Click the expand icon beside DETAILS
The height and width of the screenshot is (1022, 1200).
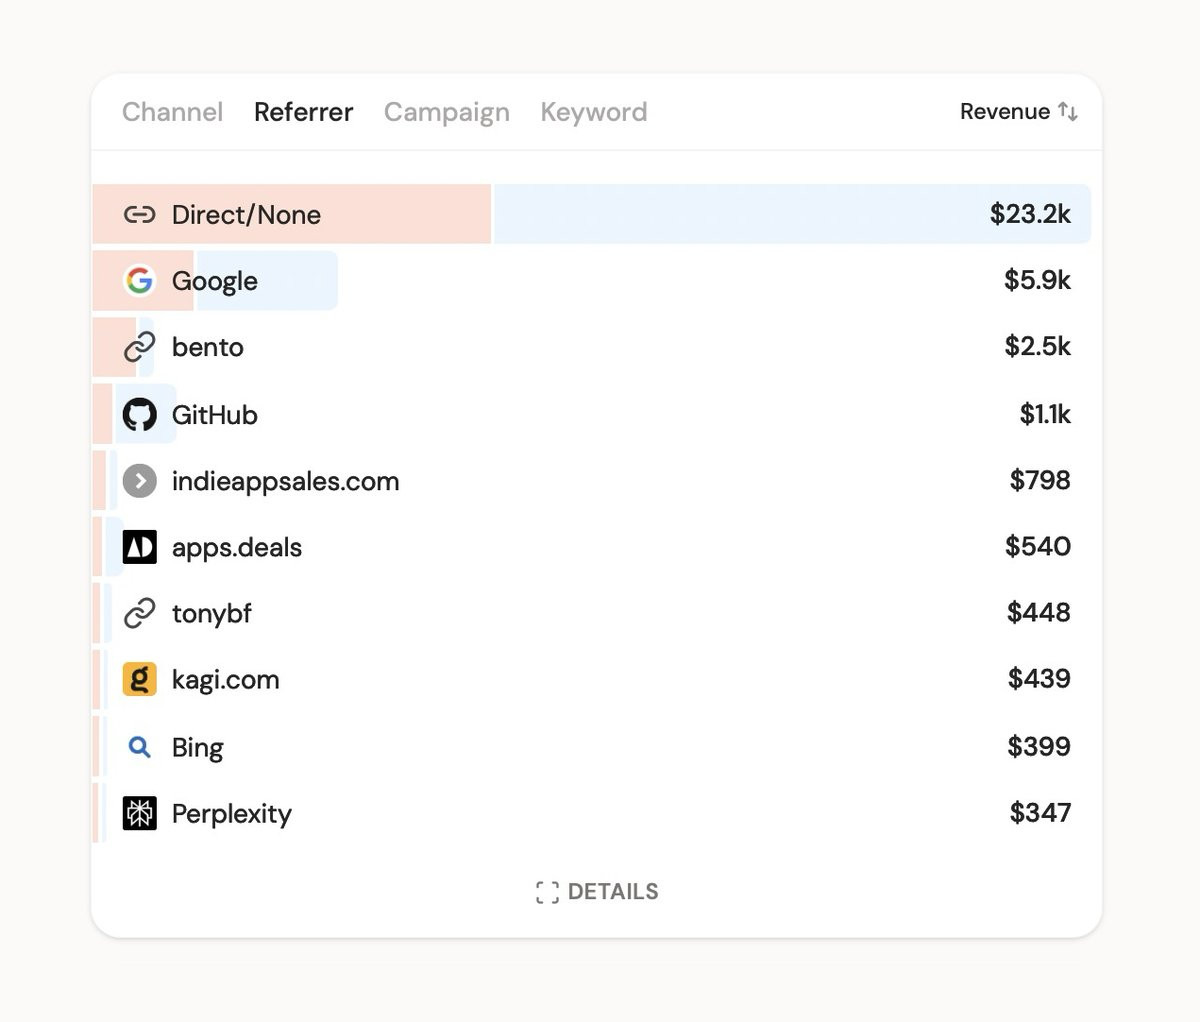[547, 892]
